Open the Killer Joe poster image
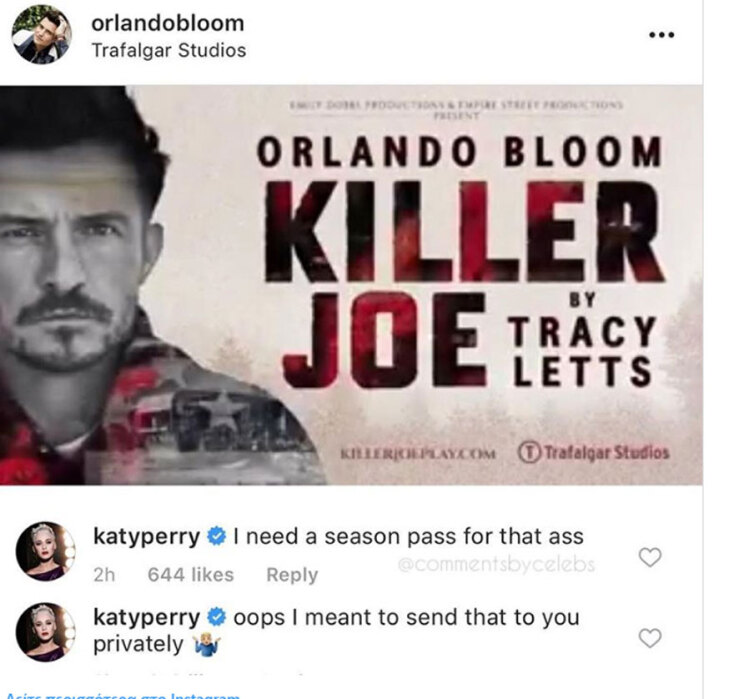734x699 pixels. click(x=351, y=285)
